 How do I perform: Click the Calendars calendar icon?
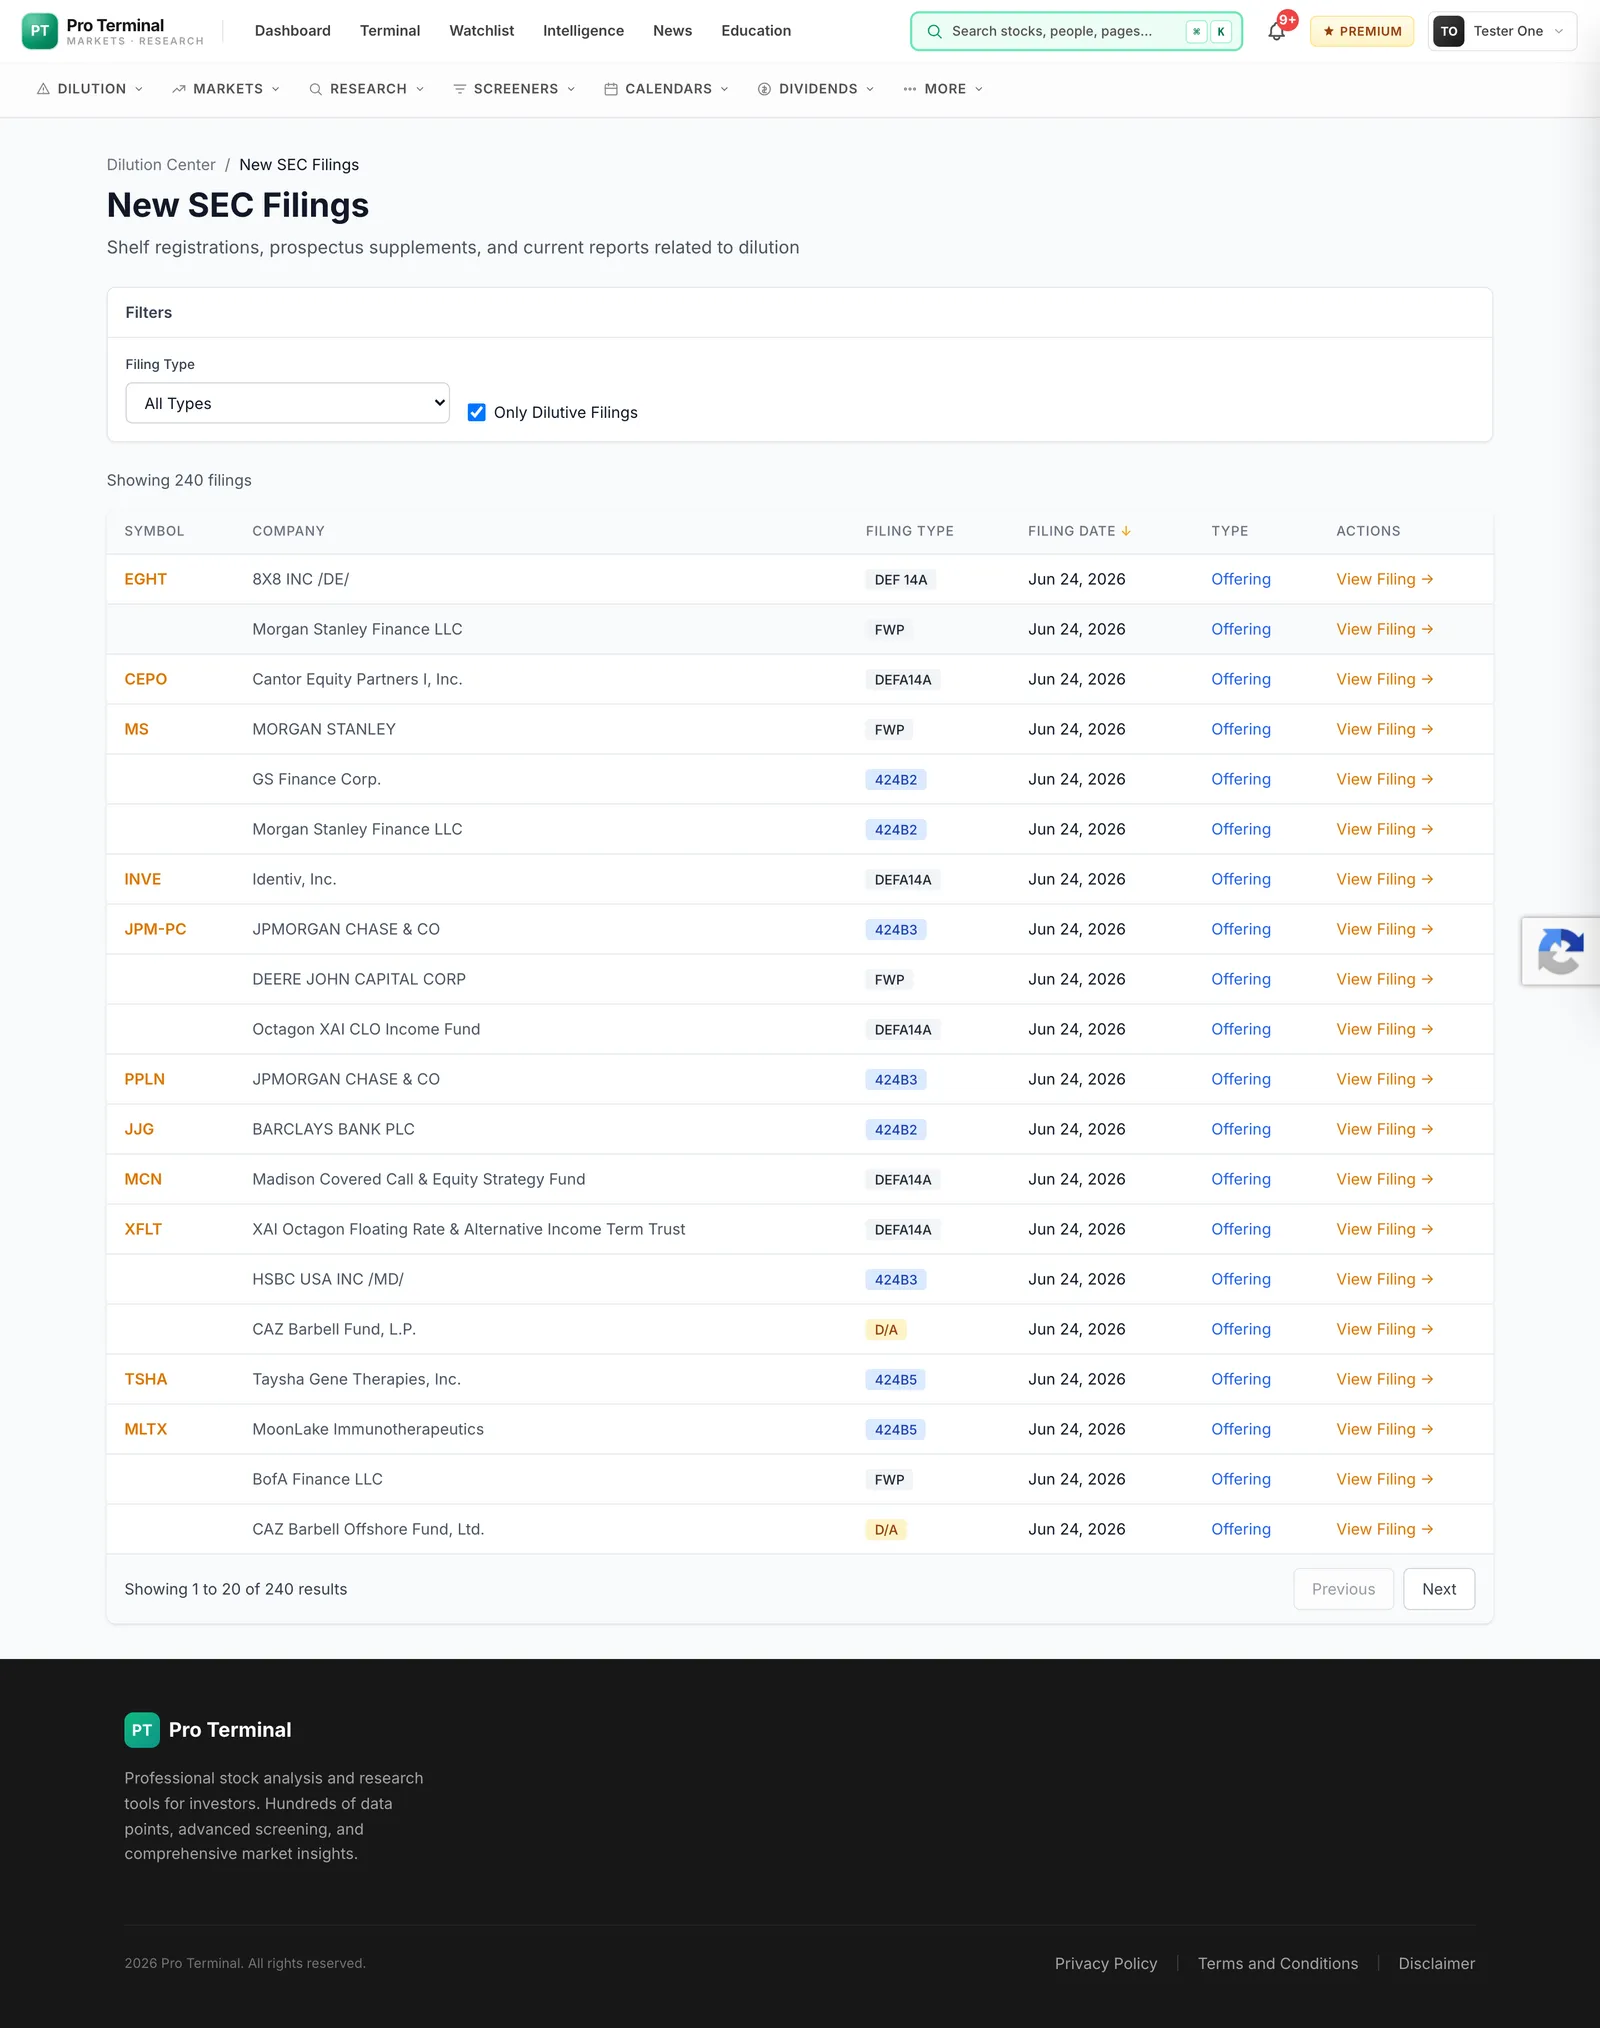click(611, 89)
